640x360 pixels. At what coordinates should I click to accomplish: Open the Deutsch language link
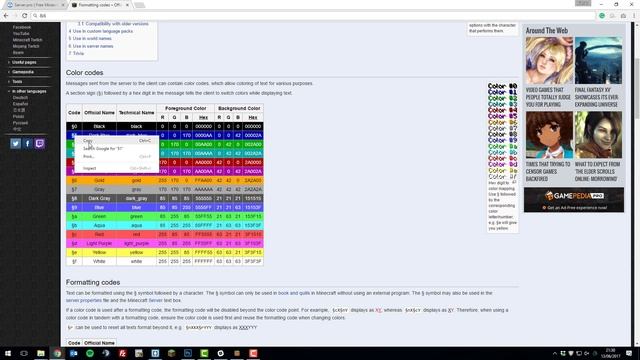point(20,98)
